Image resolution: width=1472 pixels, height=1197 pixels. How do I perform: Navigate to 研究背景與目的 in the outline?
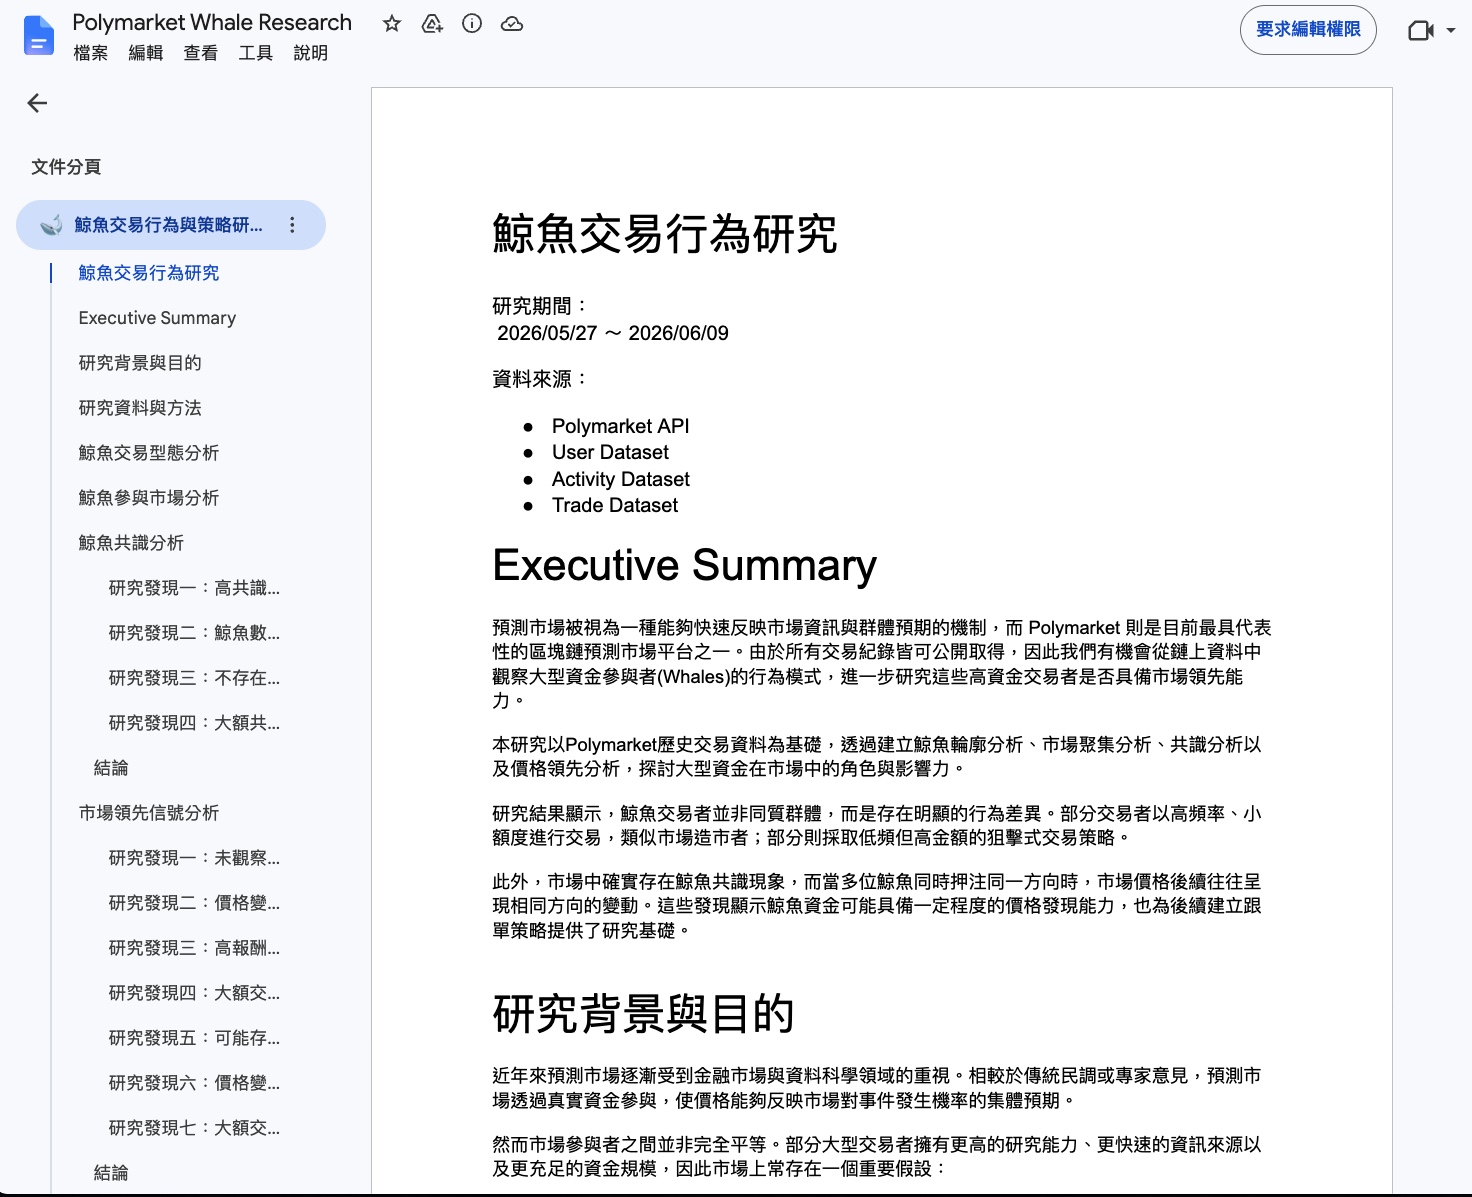point(140,363)
